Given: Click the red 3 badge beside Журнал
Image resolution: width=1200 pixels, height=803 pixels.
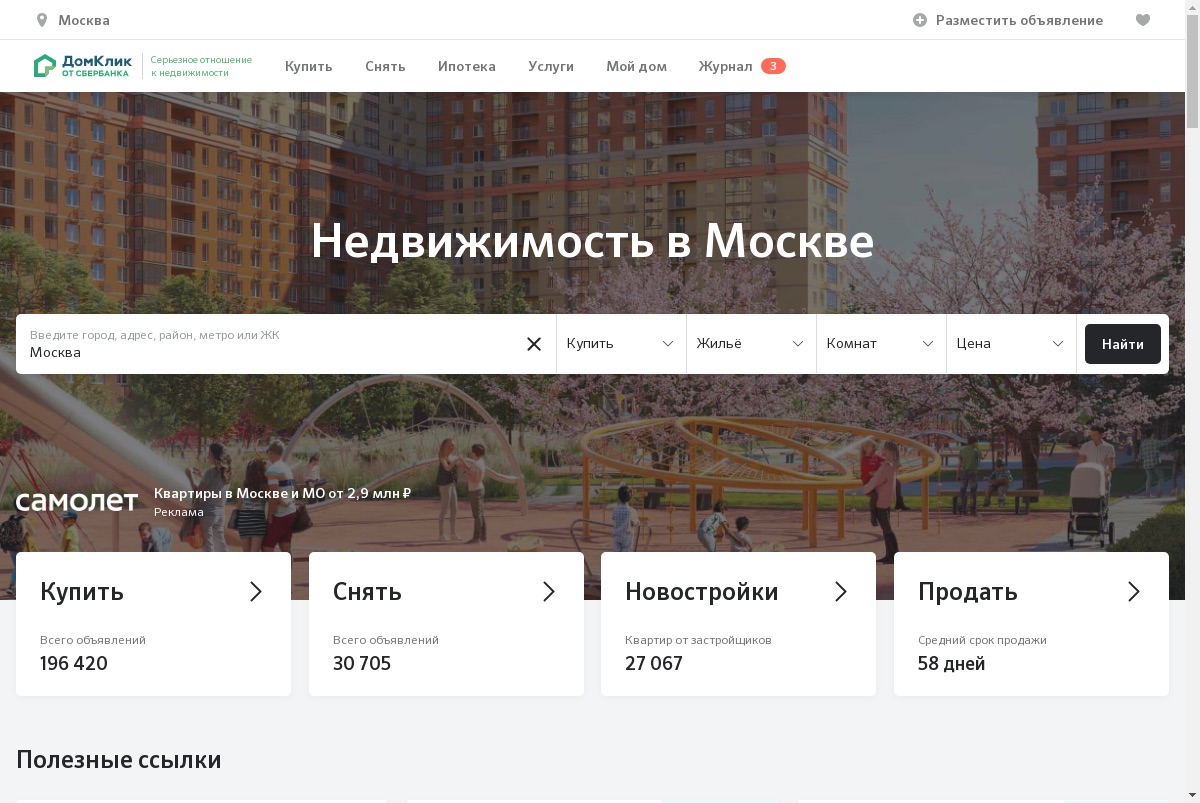Looking at the screenshot, I should 773,66.
